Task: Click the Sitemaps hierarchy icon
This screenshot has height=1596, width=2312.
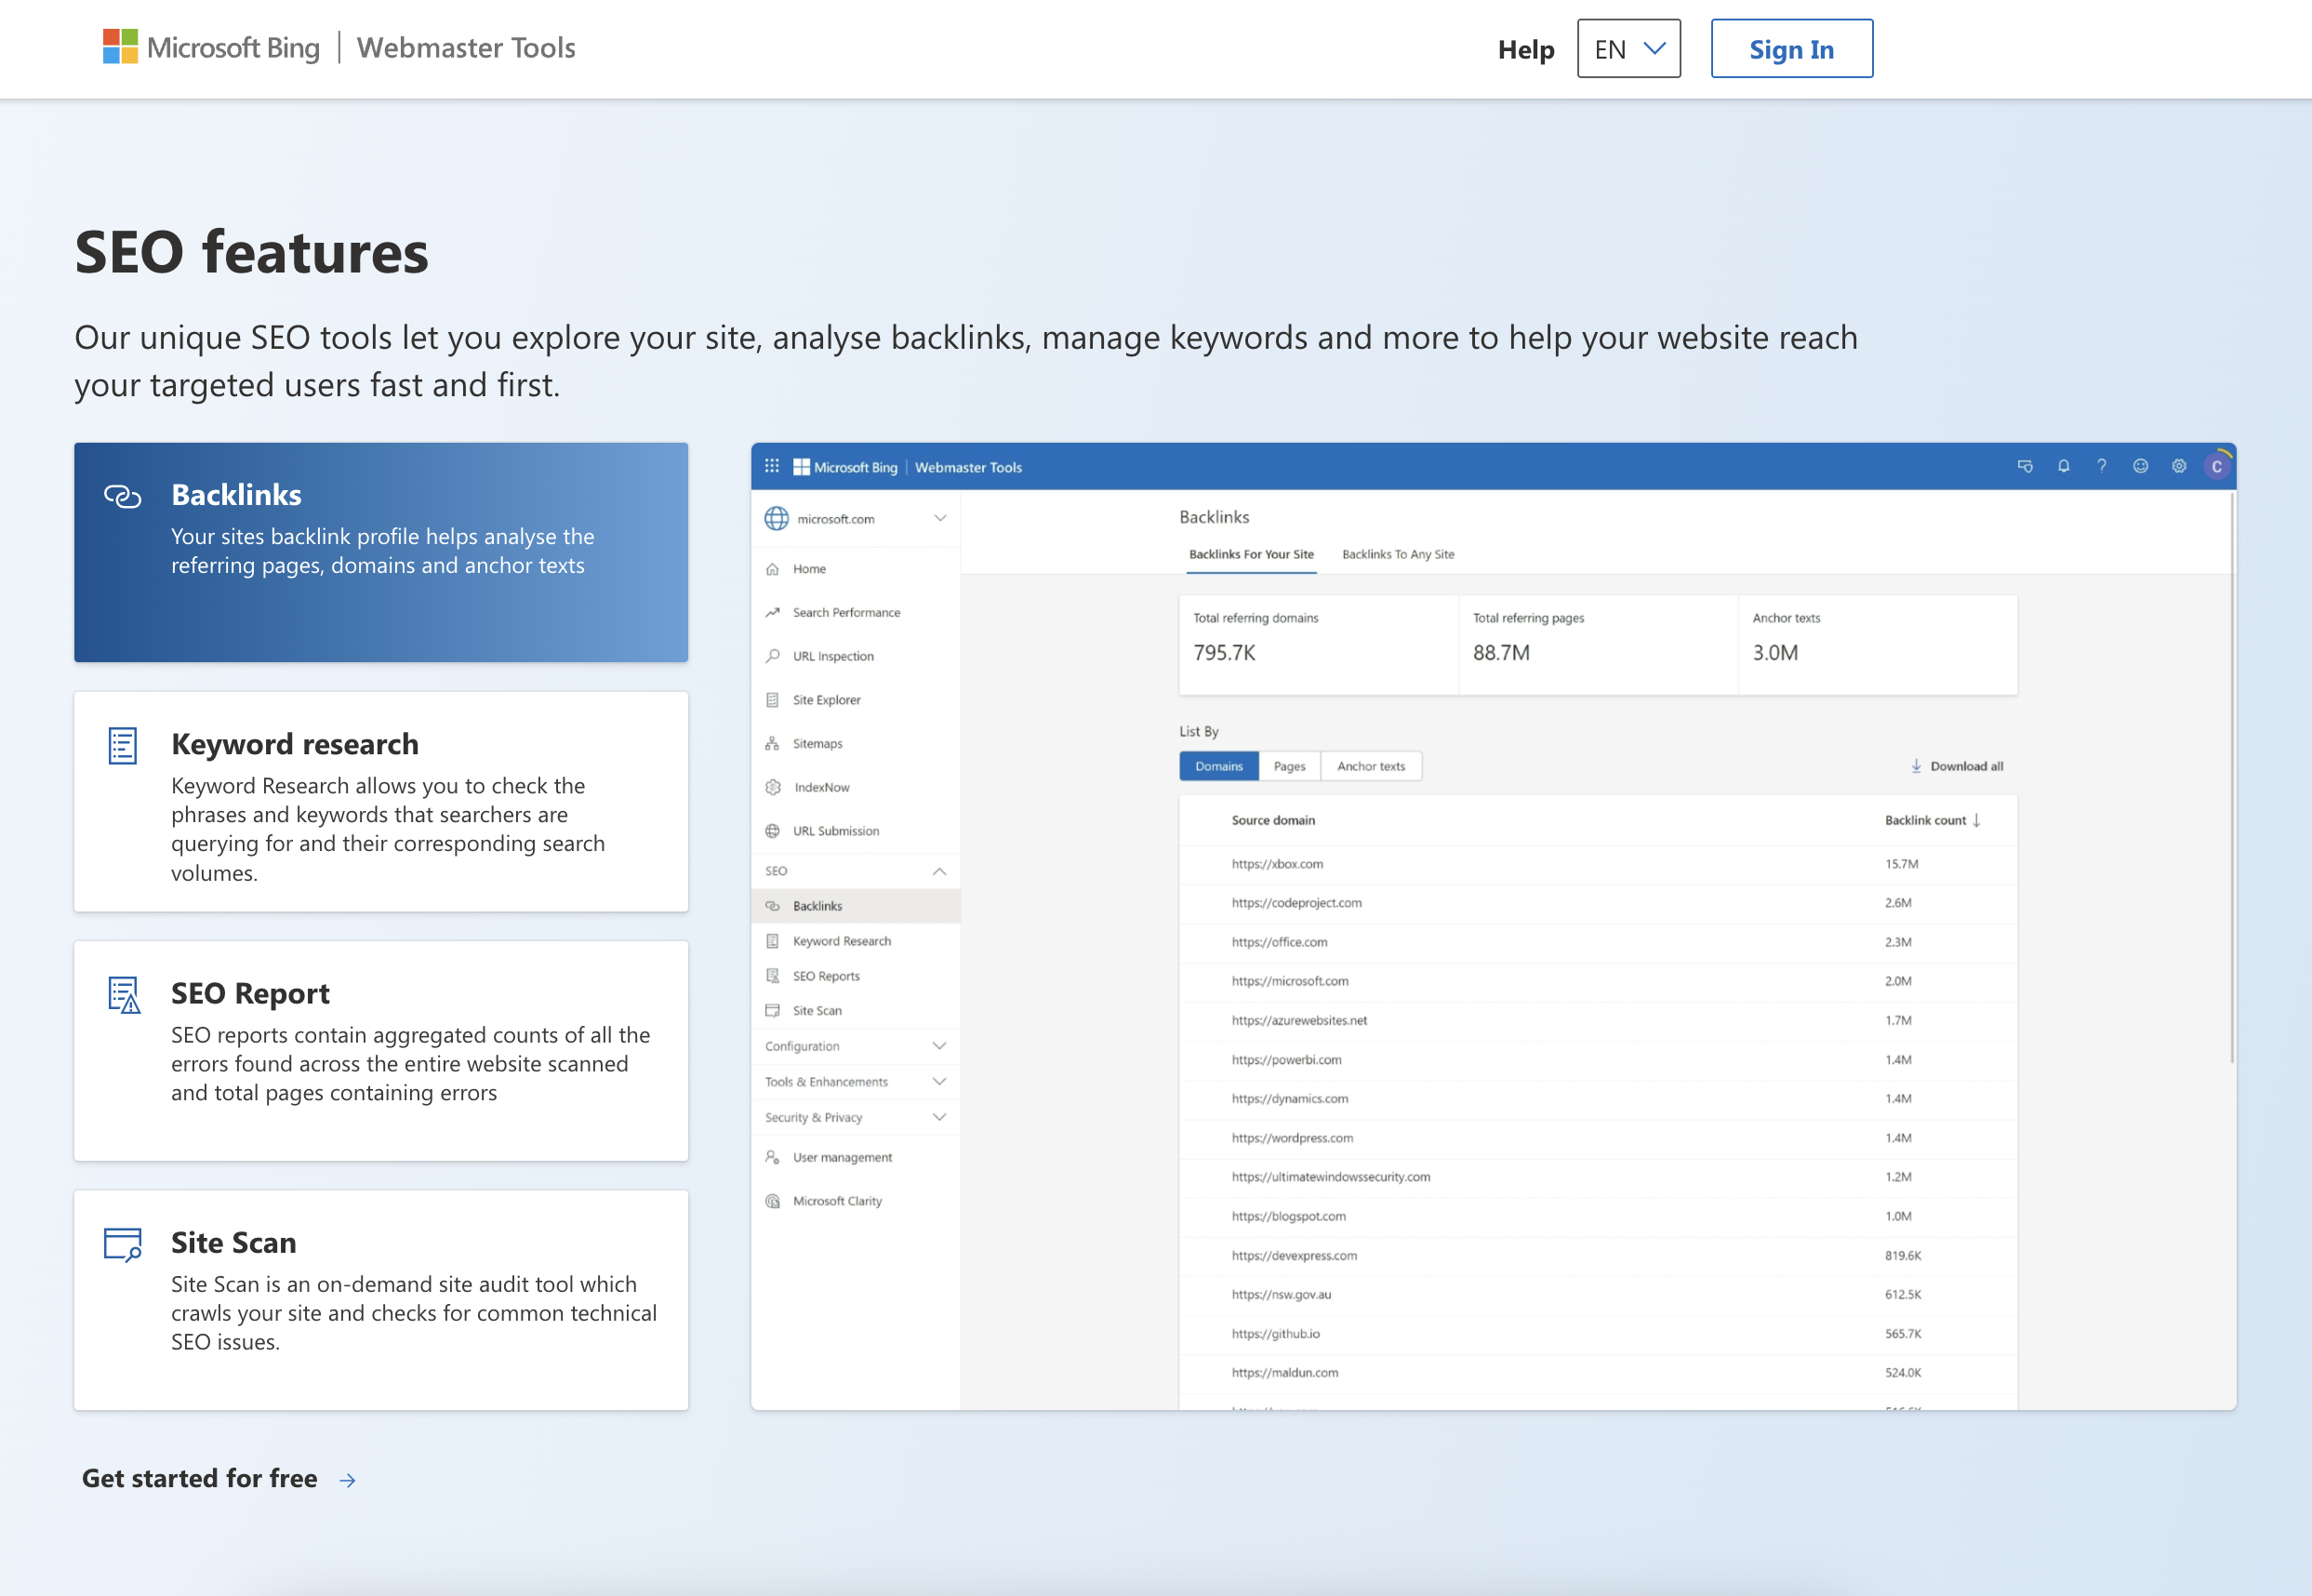Action: point(772,743)
